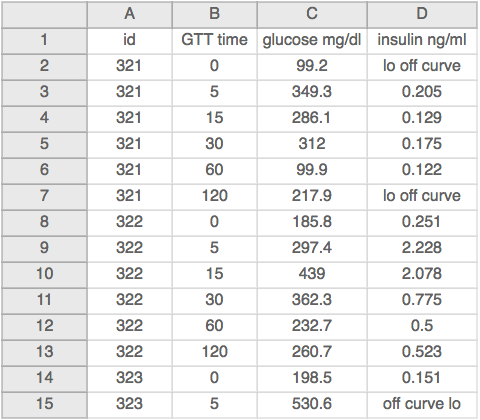Select column C header
480x420 pixels.
coord(312,14)
